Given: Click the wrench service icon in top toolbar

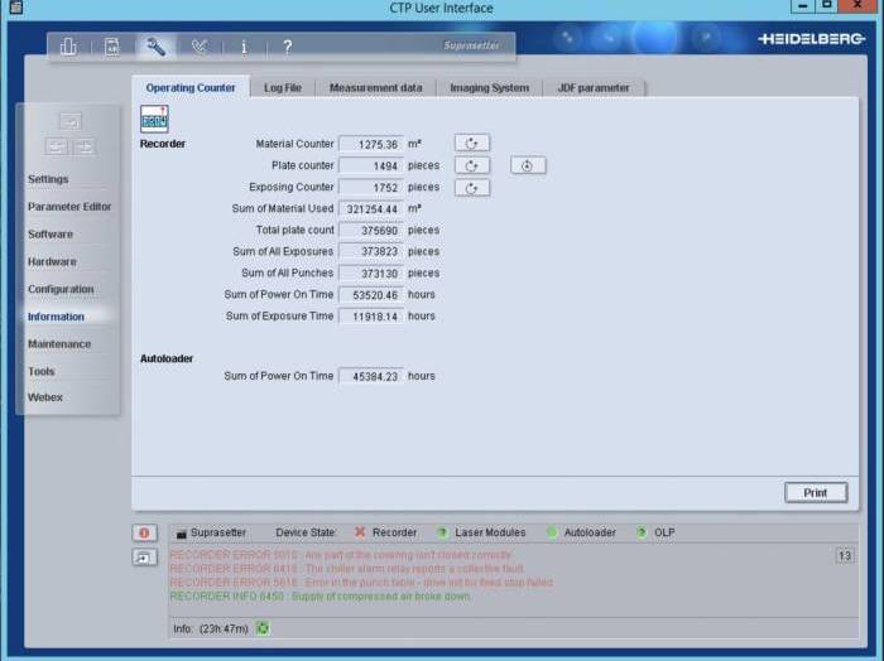Looking at the screenshot, I should [155, 46].
